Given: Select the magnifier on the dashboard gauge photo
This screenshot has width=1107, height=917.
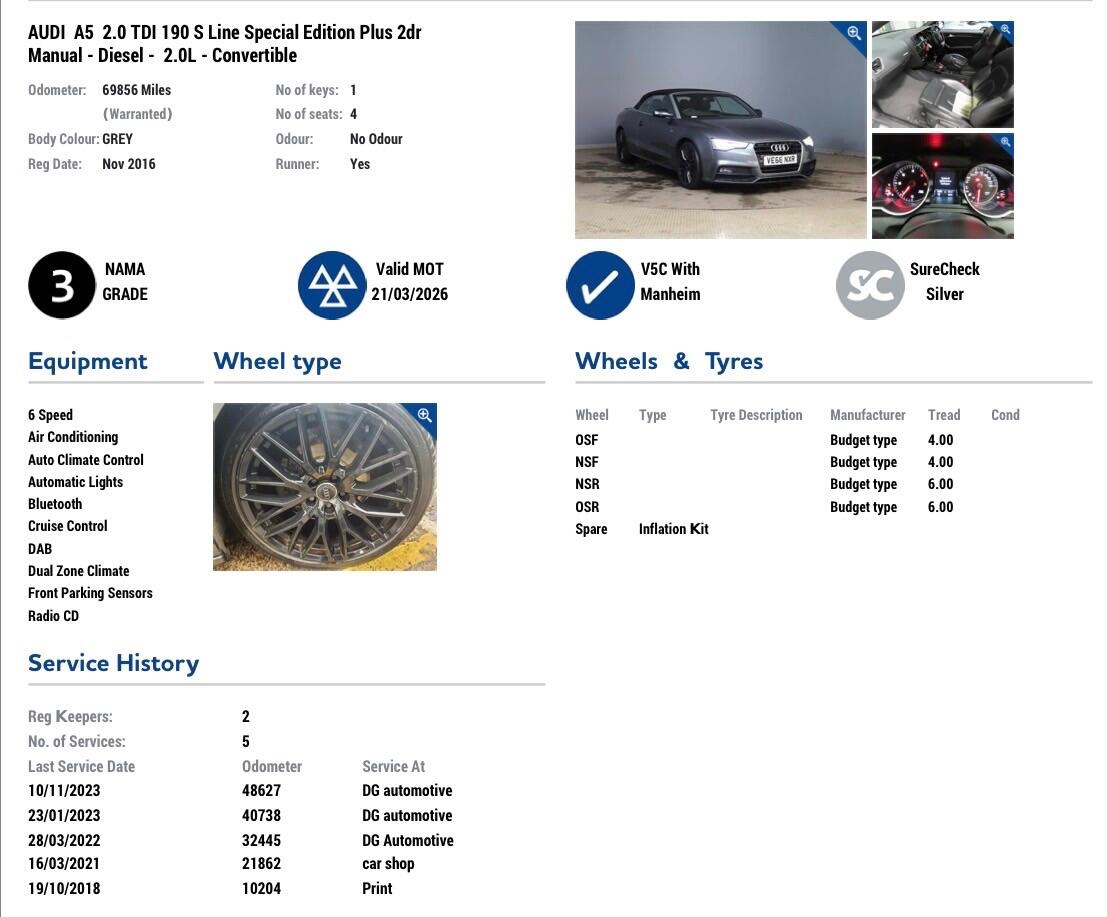Looking at the screenshot, I should point(1003,143).
